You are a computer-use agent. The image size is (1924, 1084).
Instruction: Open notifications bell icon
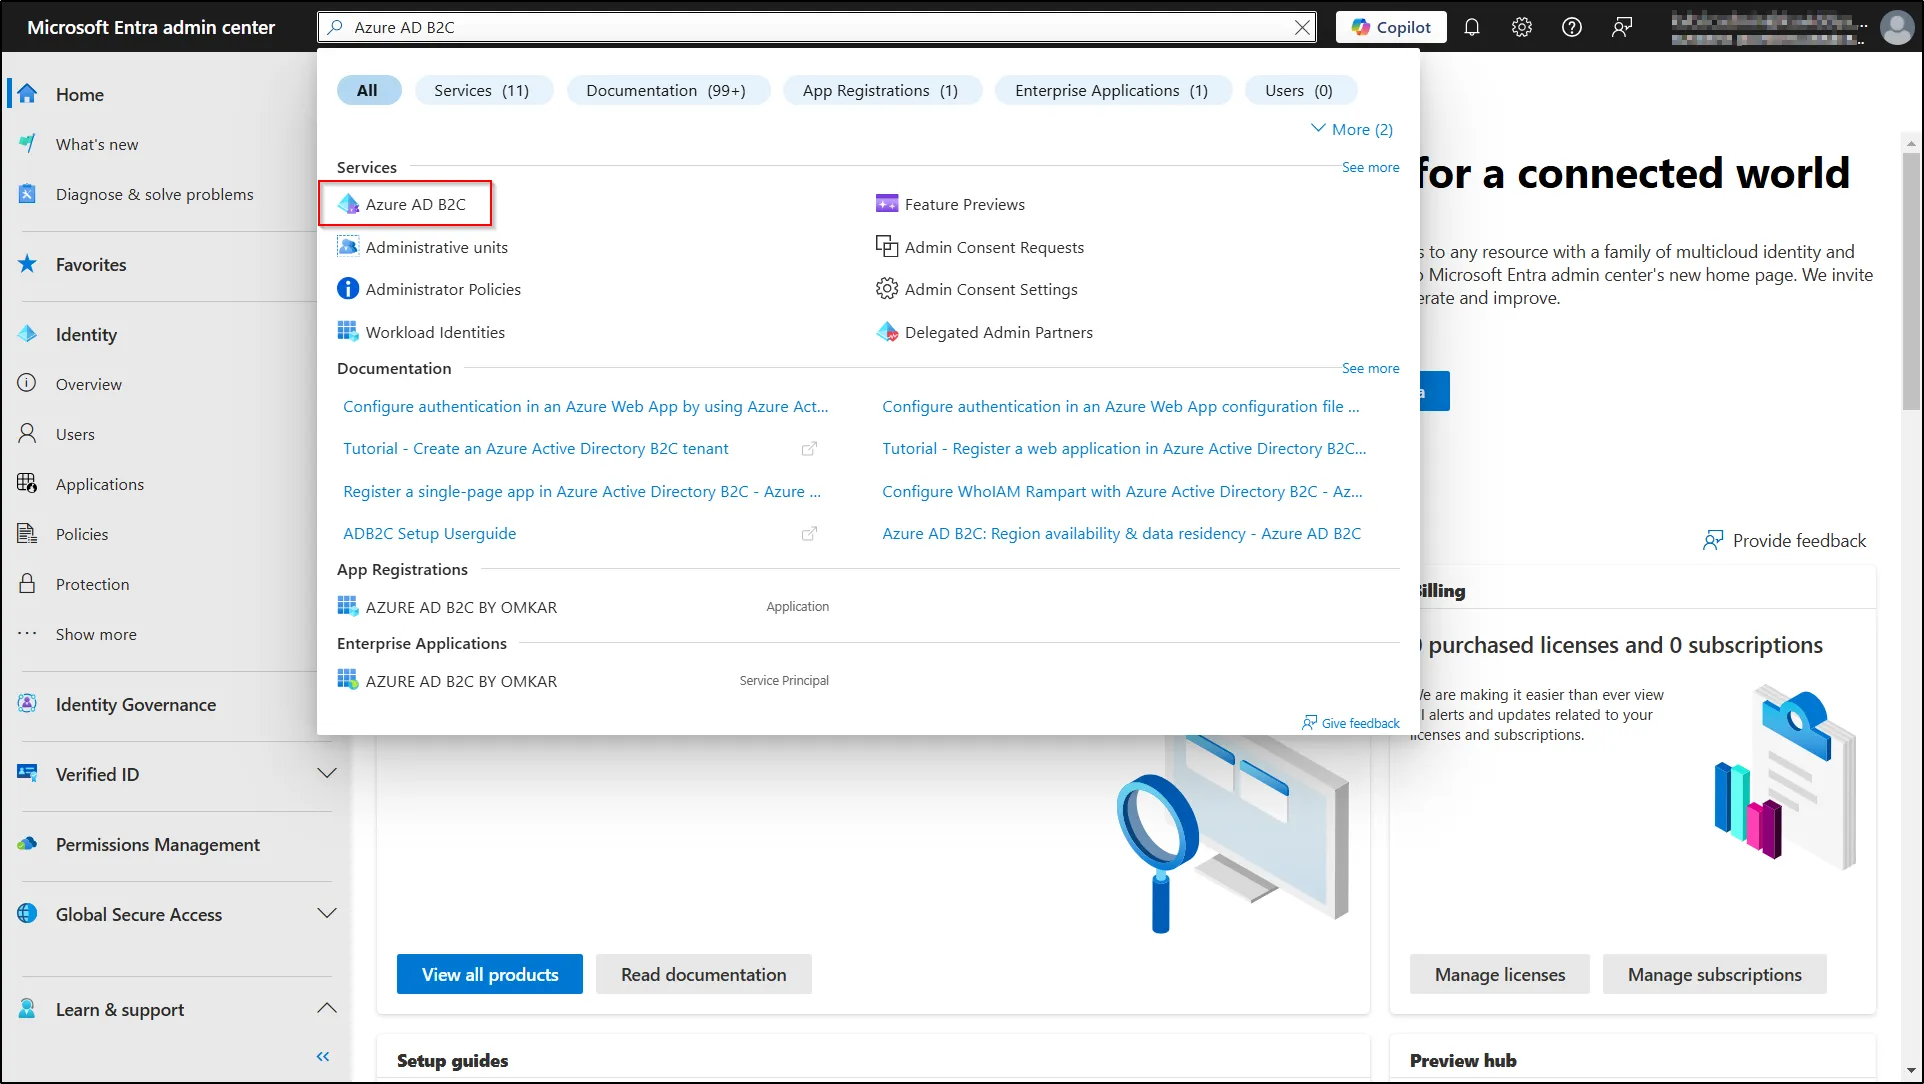coord(1472,27)
